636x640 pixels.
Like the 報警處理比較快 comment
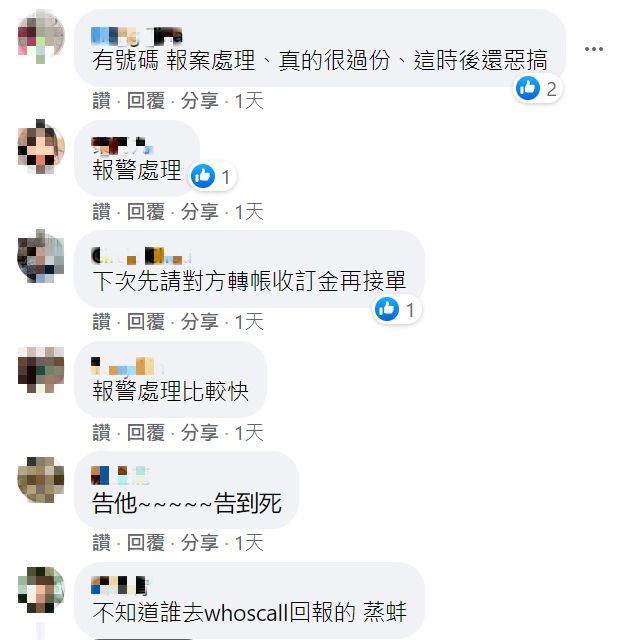point(101,432)
